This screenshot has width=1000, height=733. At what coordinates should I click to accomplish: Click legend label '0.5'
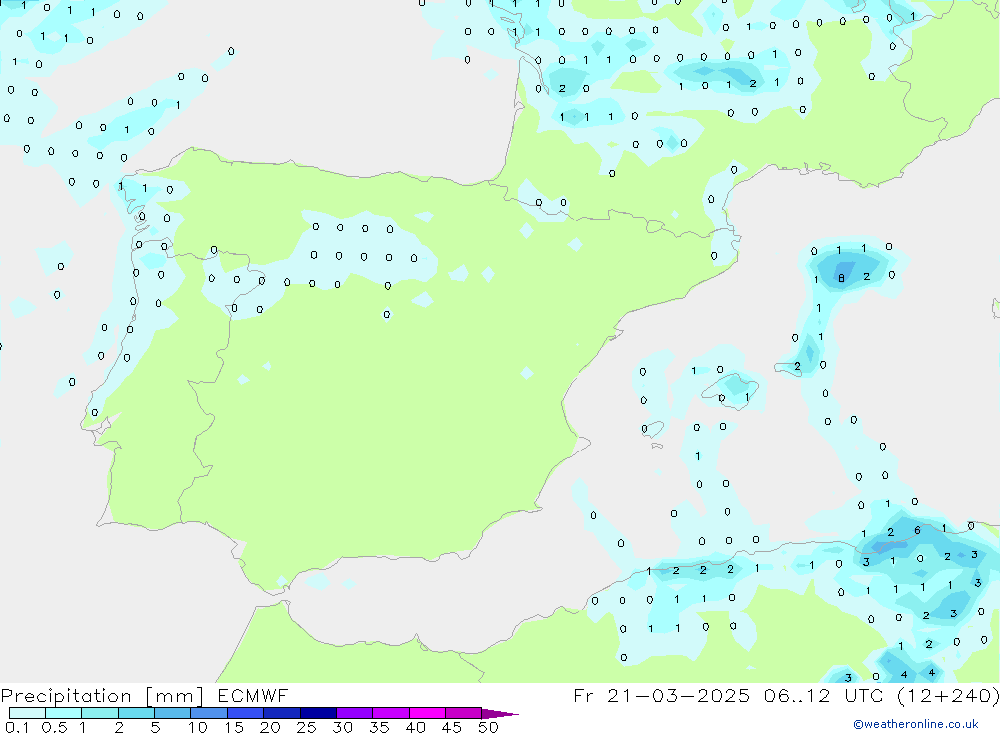tap(54, 727)
